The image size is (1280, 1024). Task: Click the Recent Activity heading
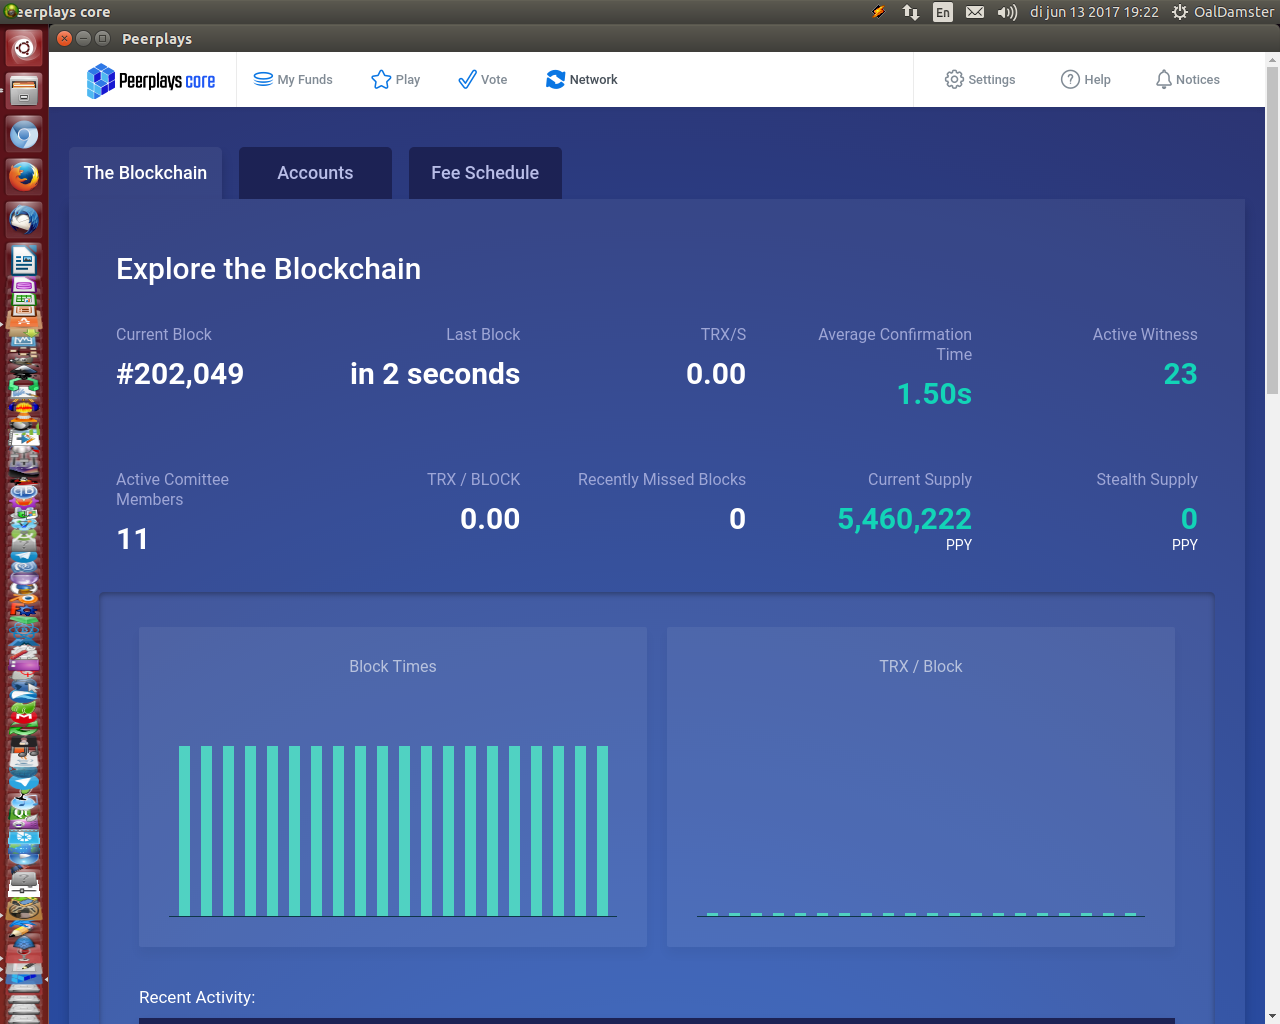click(x=197, y=997)
